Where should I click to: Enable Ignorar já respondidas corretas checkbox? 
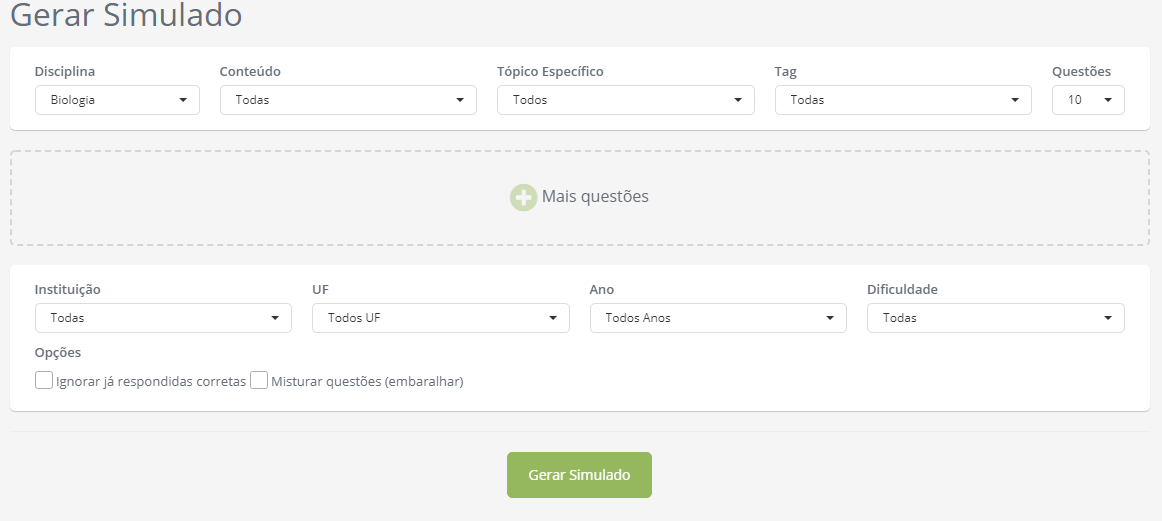click(x=44, y=381)
